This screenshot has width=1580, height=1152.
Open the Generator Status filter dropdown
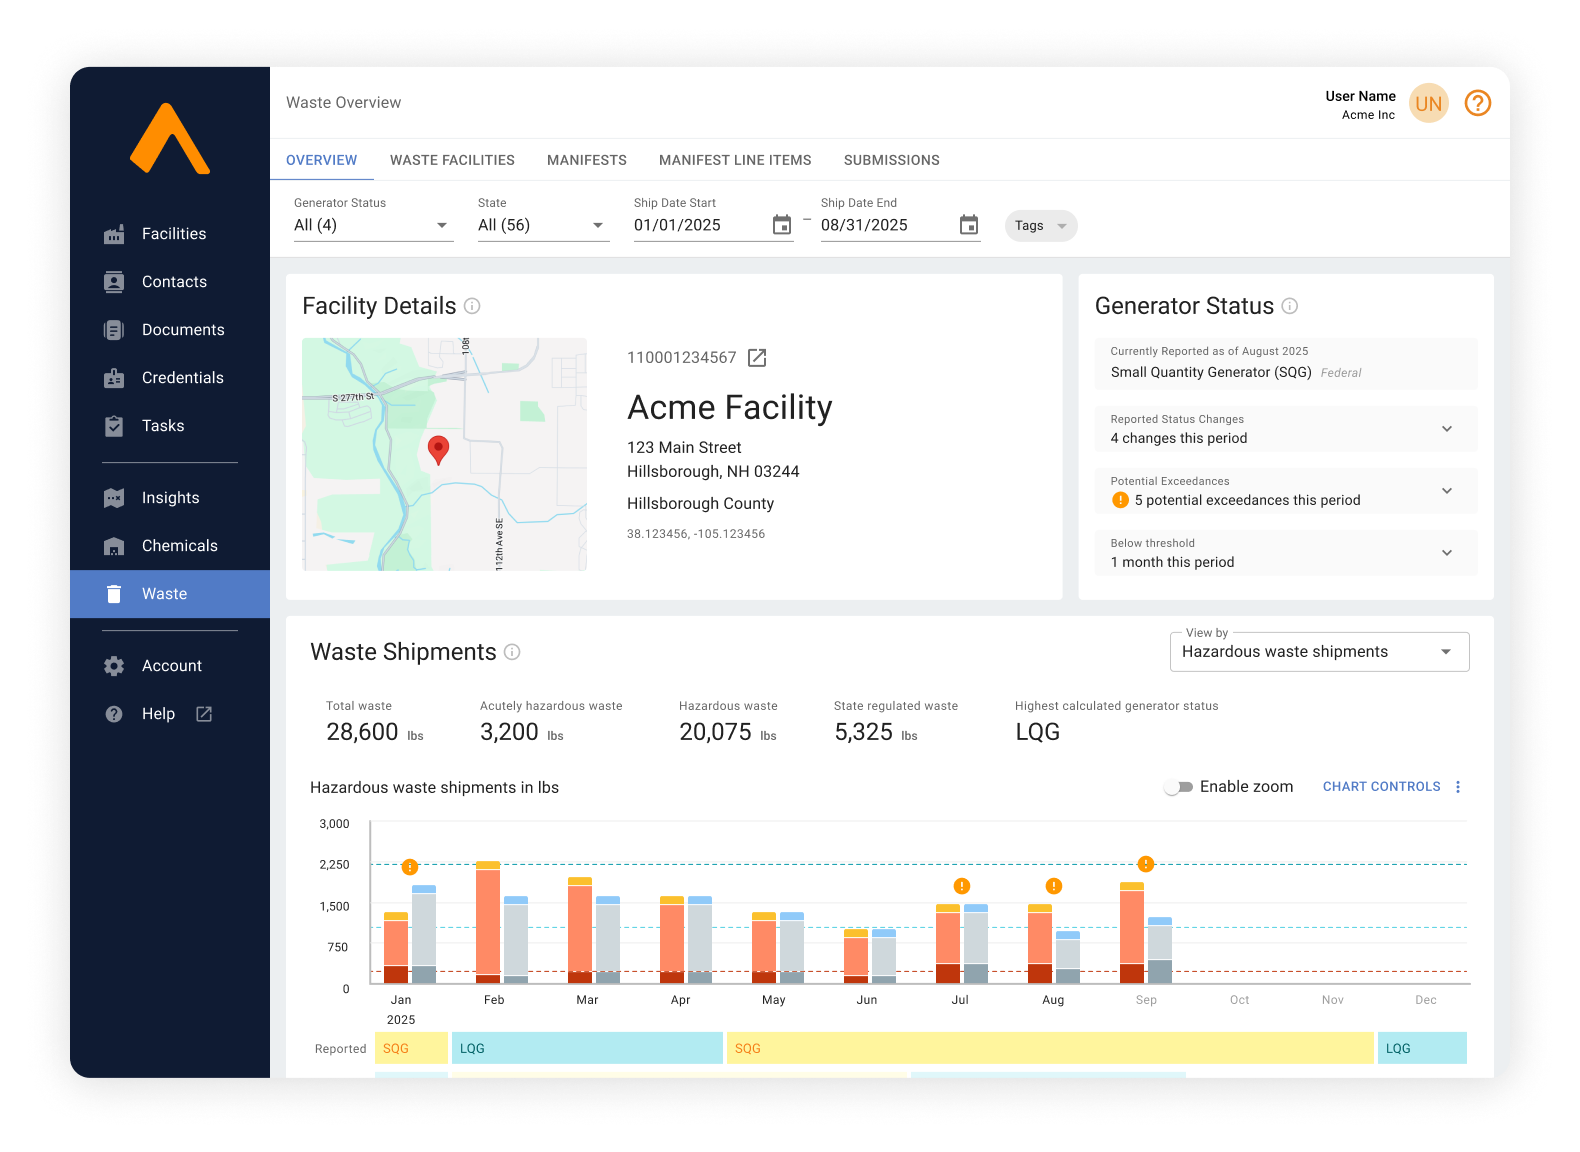(x=372, y=225)
